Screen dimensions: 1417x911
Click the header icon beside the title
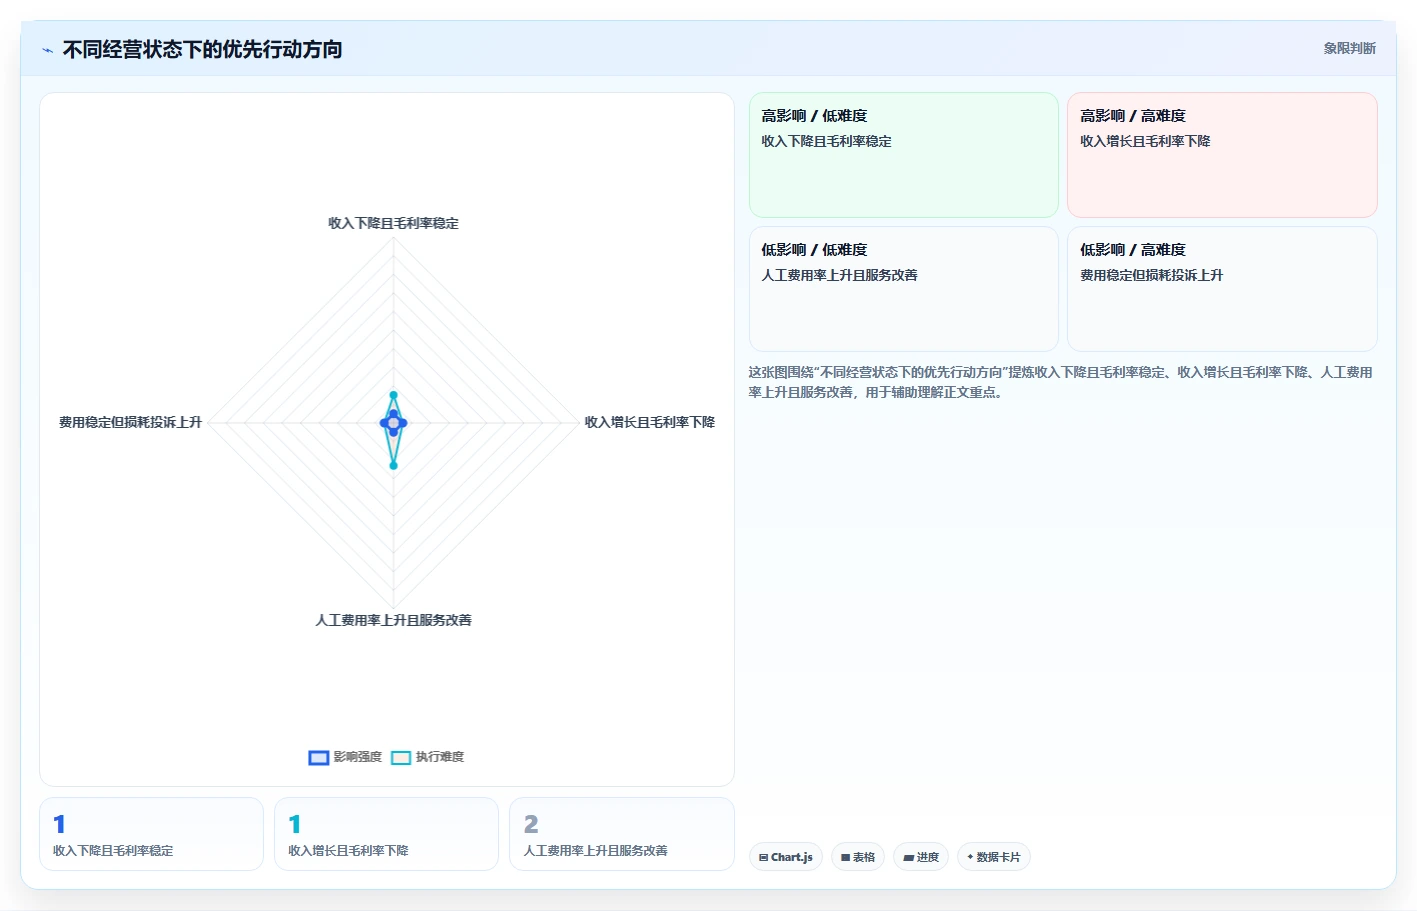pyautogui.click(x=47, y=50)
